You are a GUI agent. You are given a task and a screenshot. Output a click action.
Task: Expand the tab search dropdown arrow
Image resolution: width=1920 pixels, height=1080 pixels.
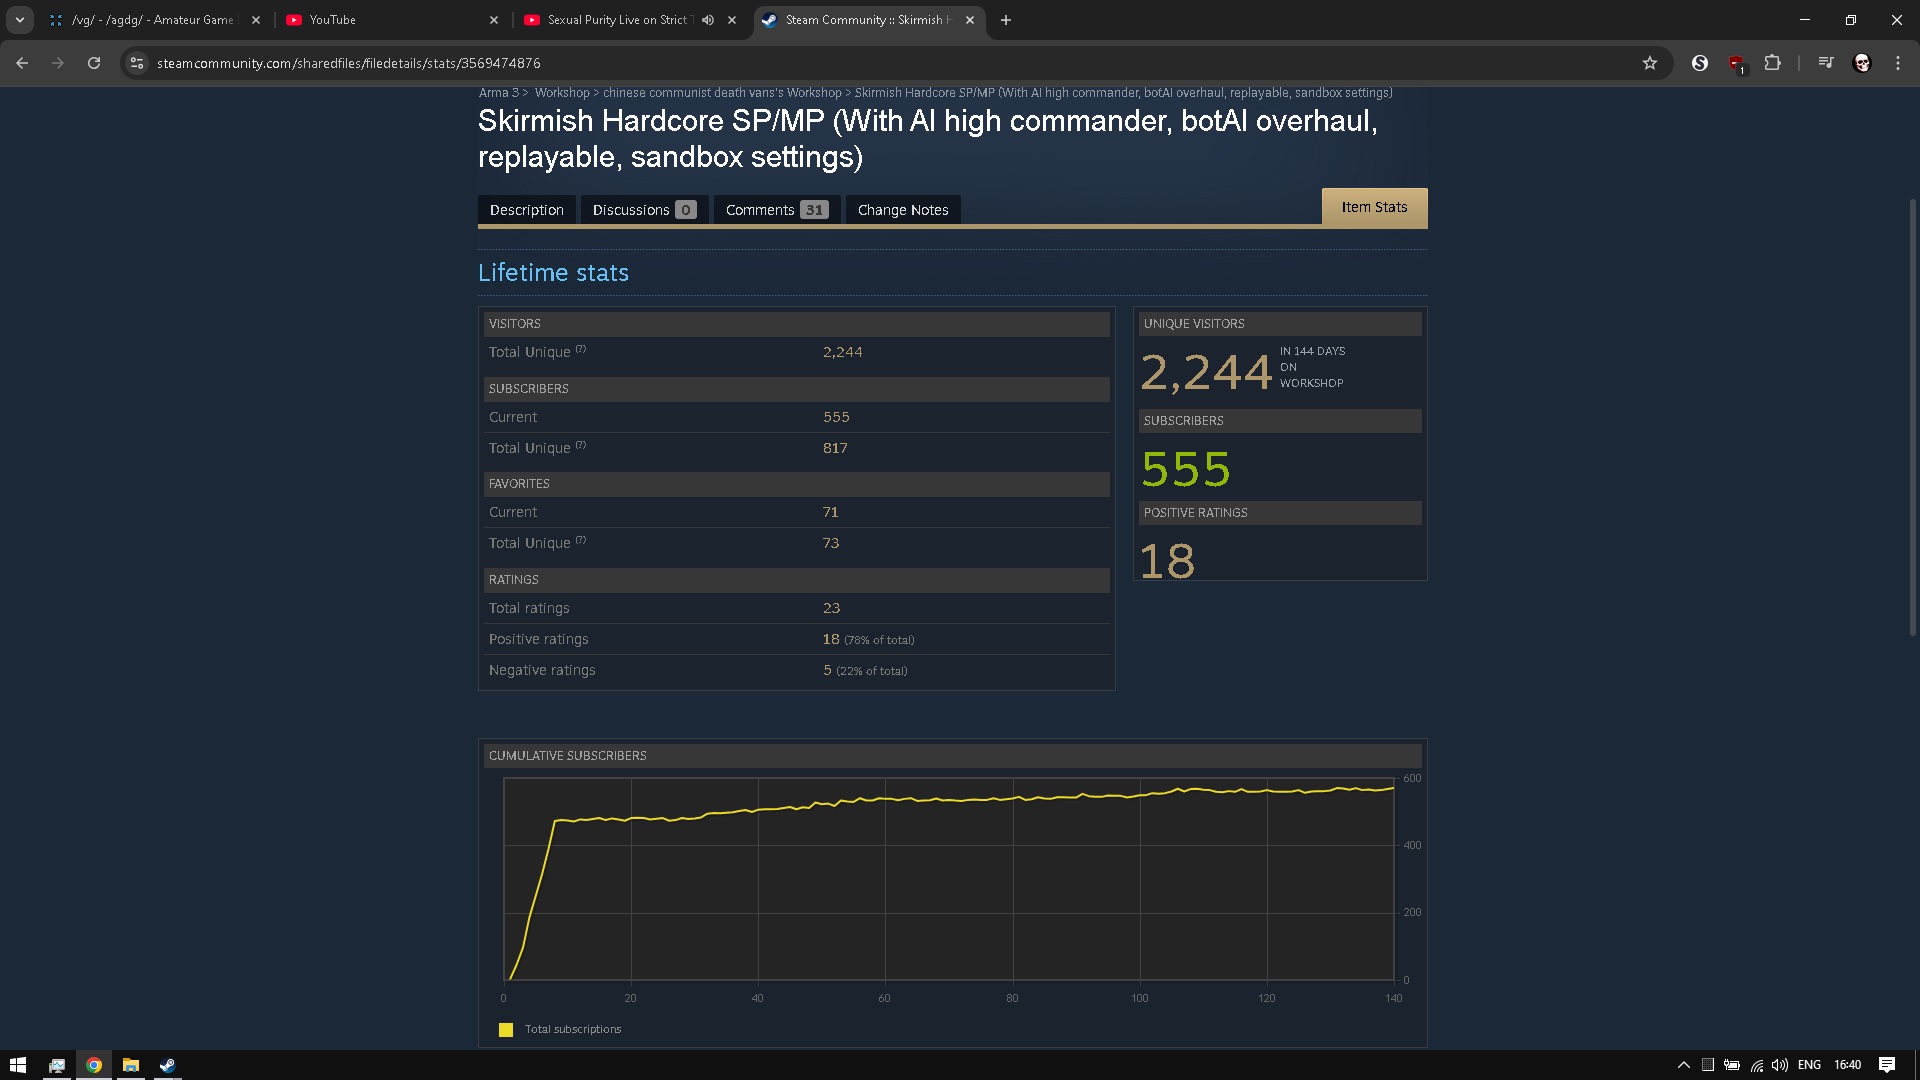[19, 20]
